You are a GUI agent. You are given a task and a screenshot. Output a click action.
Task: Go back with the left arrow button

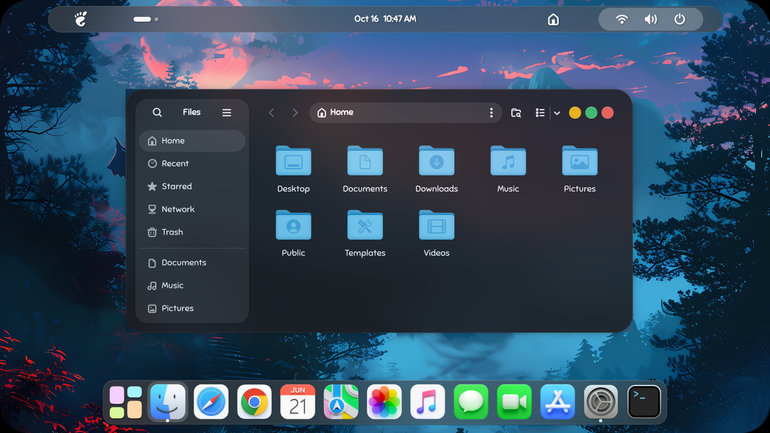tap(272, 113)
